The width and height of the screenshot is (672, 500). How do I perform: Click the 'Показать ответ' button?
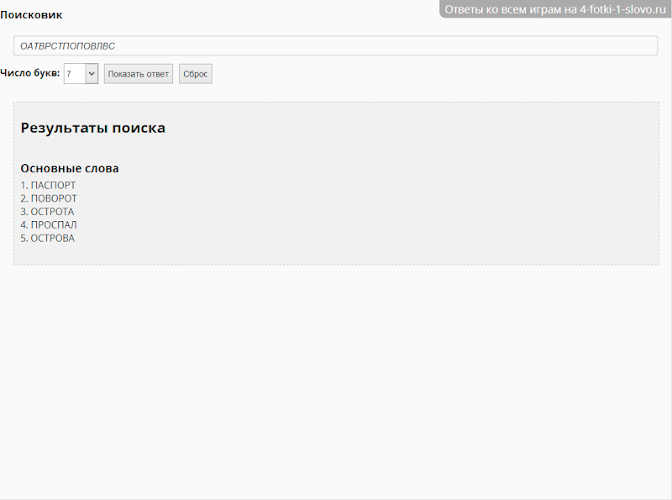138,74
